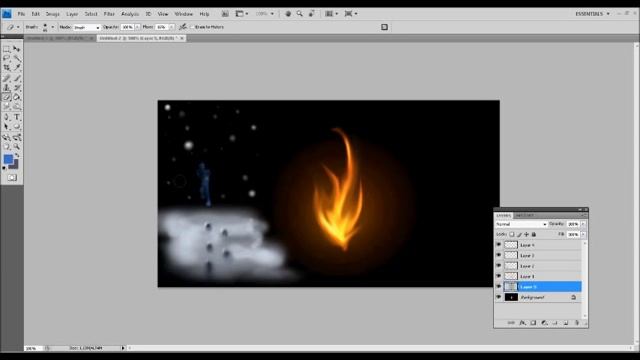The width and height of the screenshot is (640, 360).
Task: Open eraser Mode dropdown in options bar
Action: click(x=87, y=27)
